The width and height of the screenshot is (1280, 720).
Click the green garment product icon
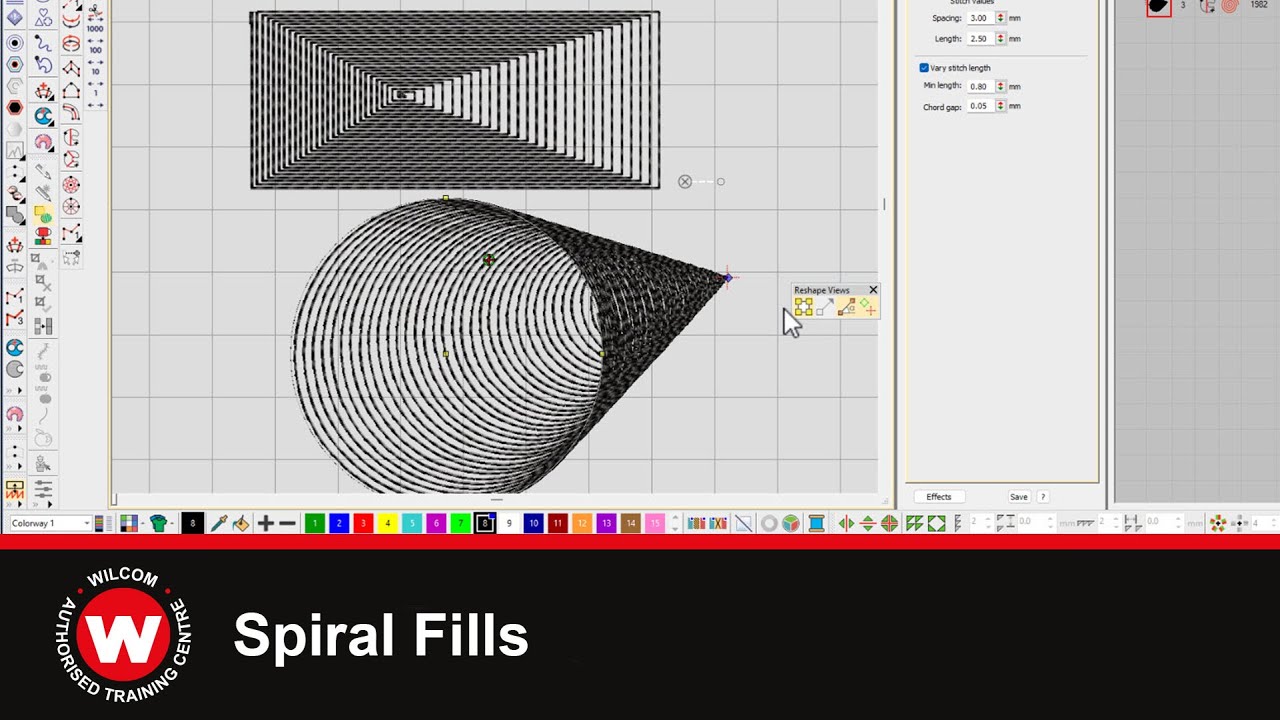[158, 523]
